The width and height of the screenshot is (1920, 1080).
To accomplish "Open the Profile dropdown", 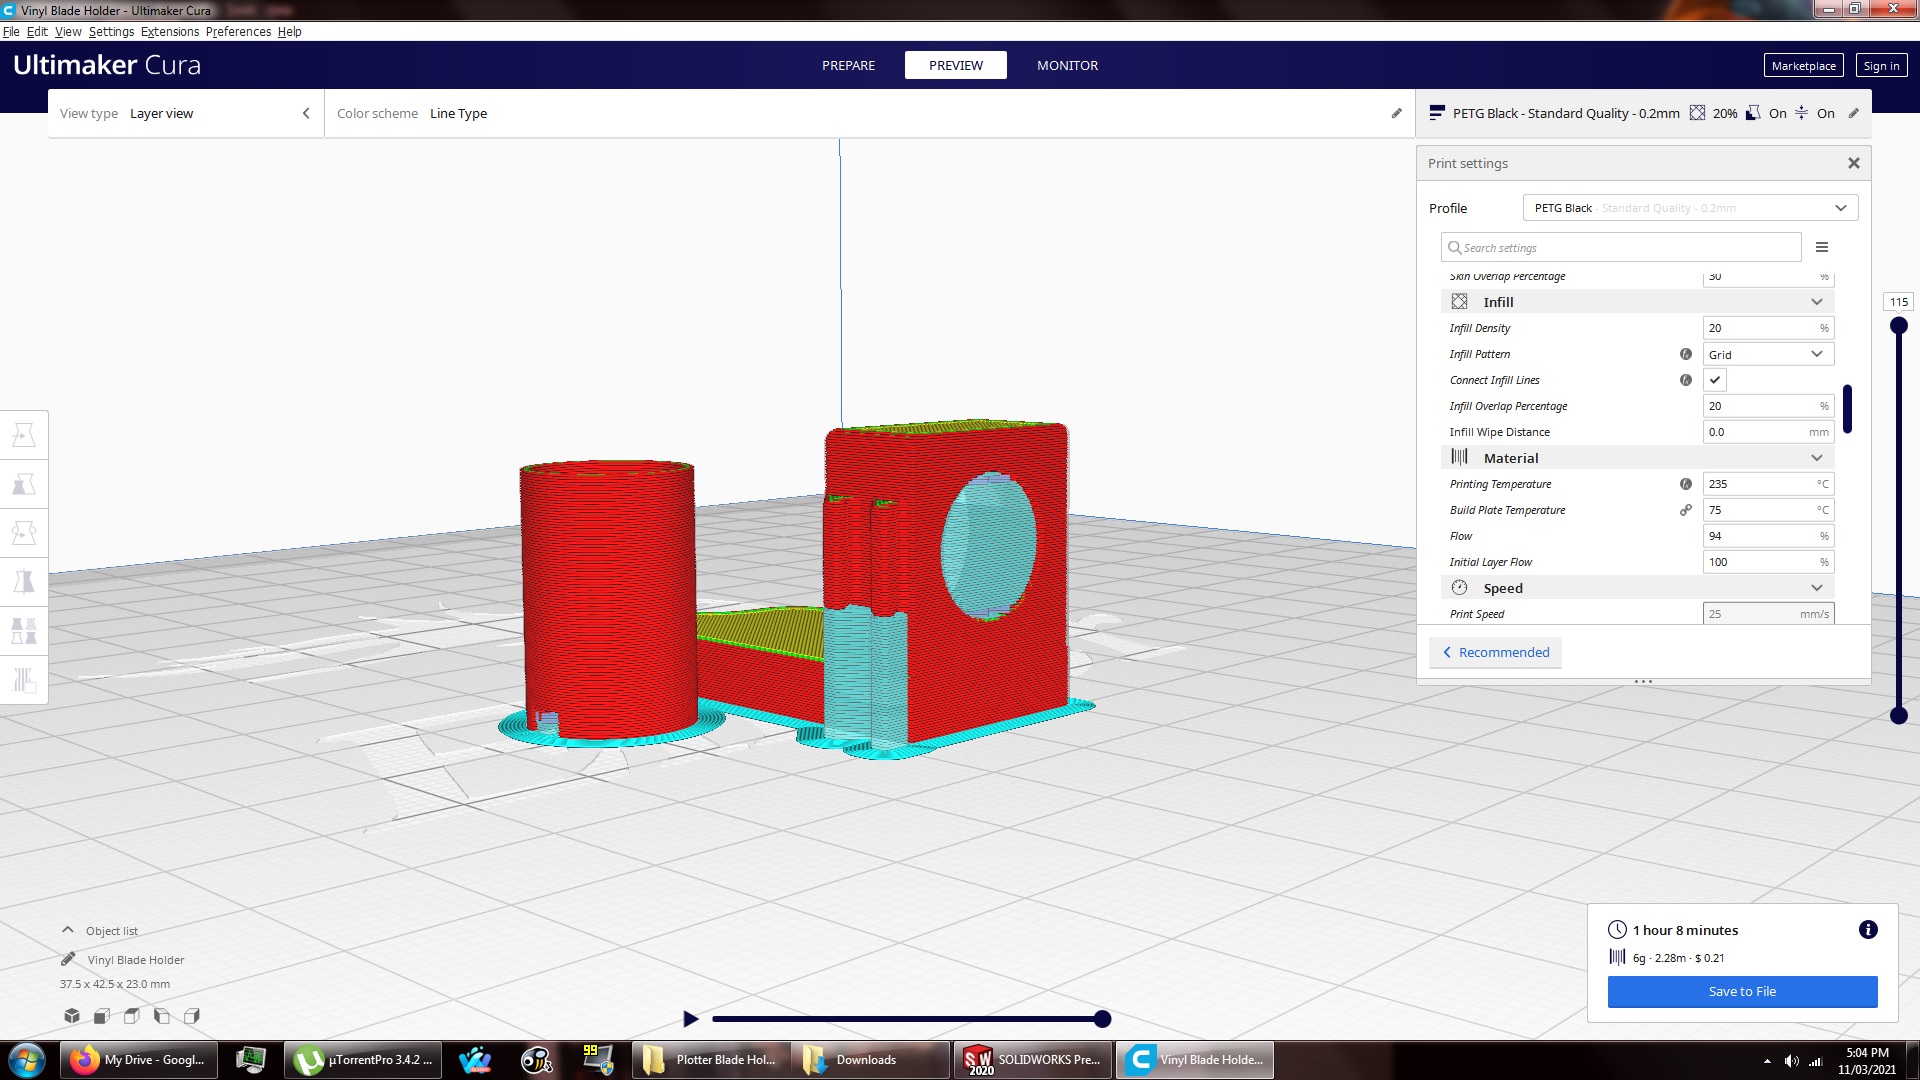I will (x=1690, y=208).
